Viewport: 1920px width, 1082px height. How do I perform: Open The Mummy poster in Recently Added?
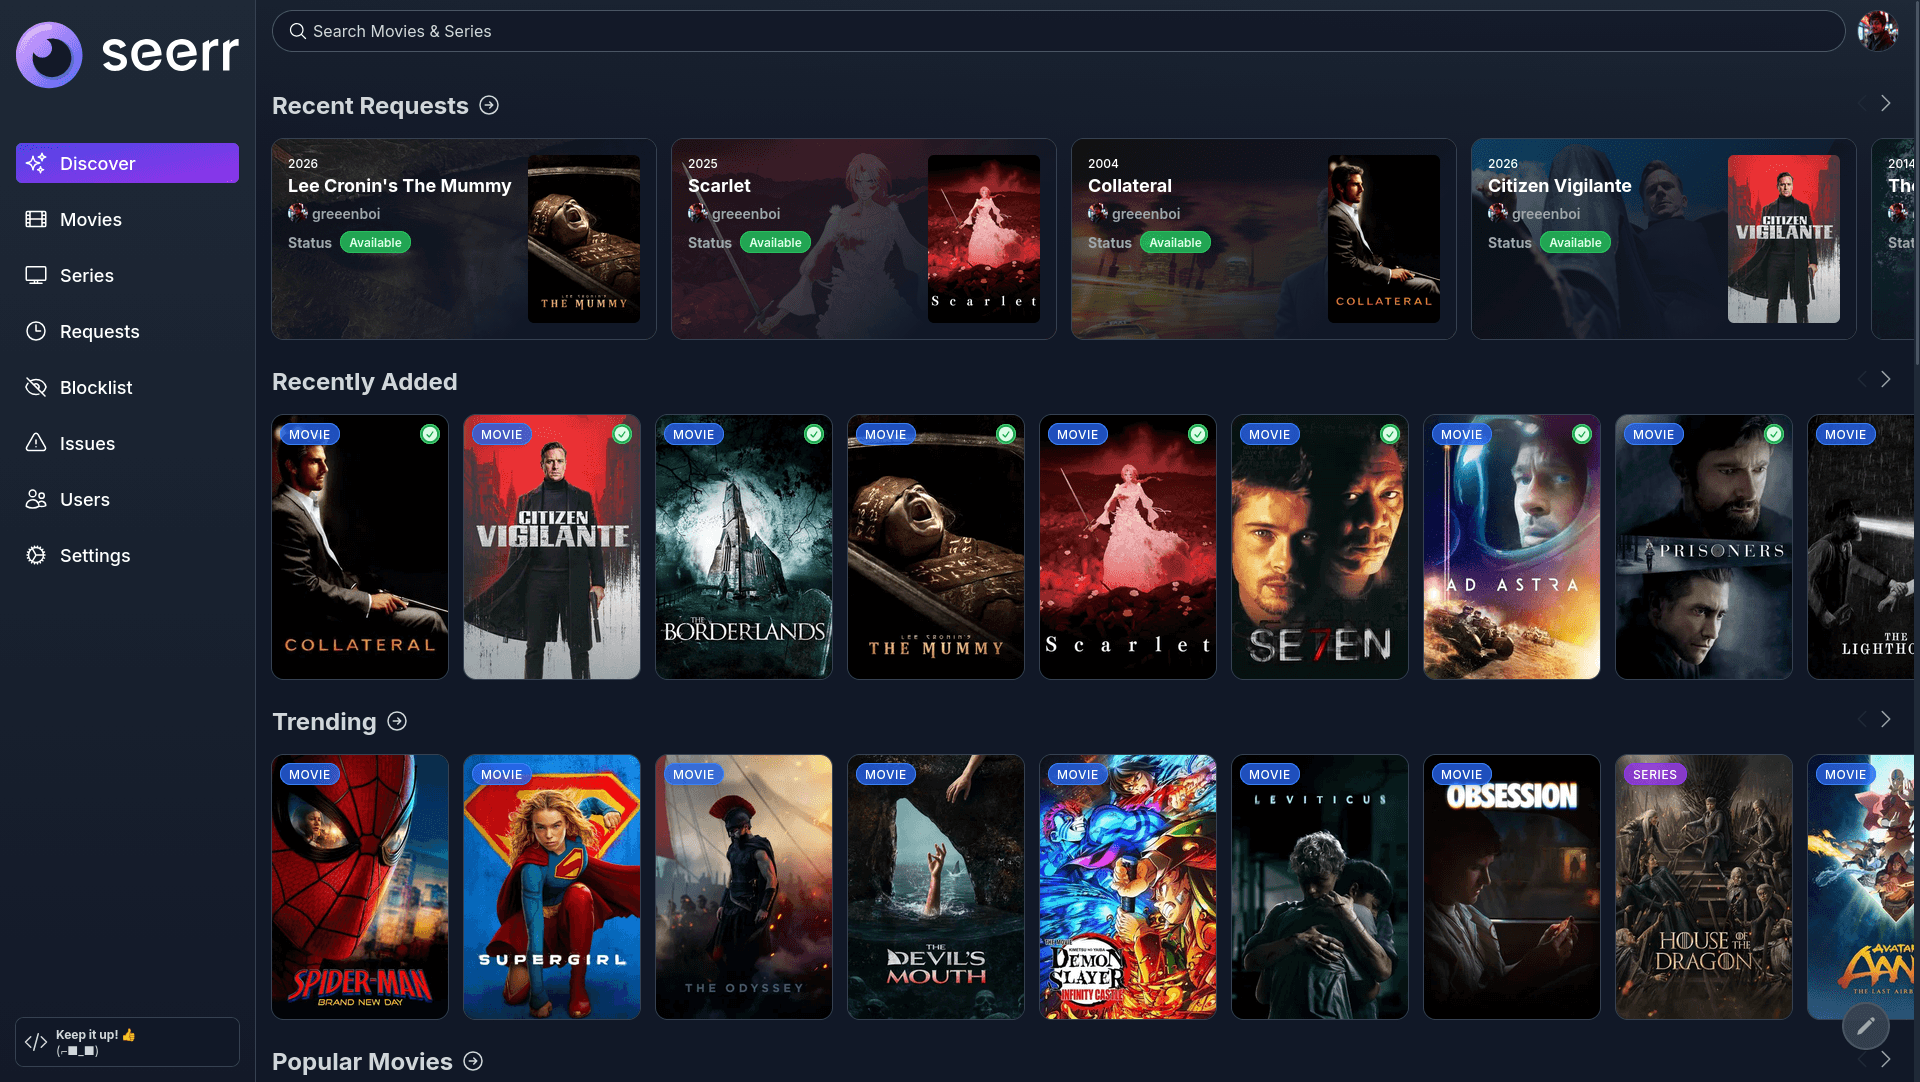pos(936,547)
